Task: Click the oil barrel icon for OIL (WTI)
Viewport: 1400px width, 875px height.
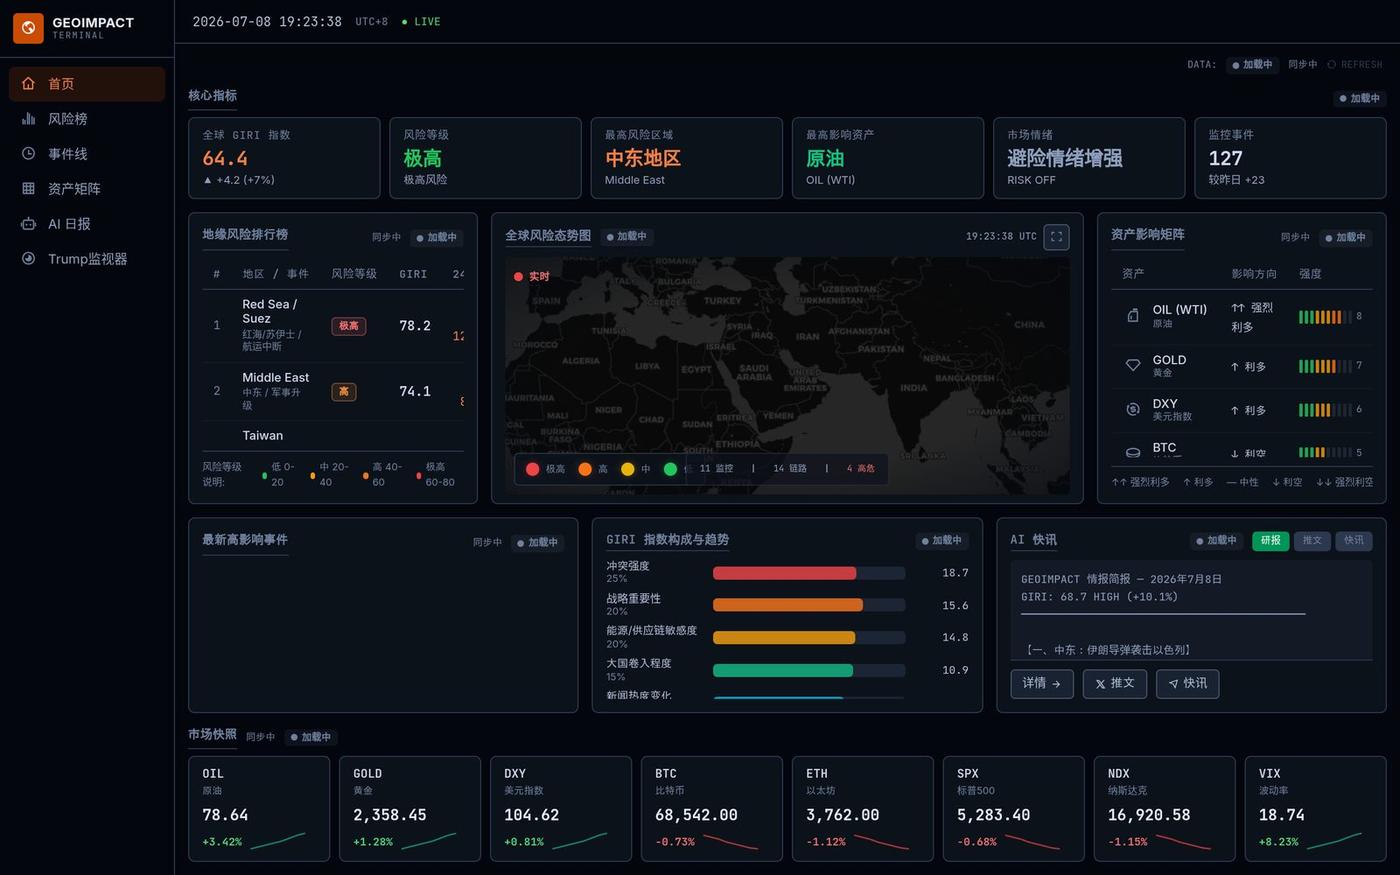Action: (x=1133, y=316)
